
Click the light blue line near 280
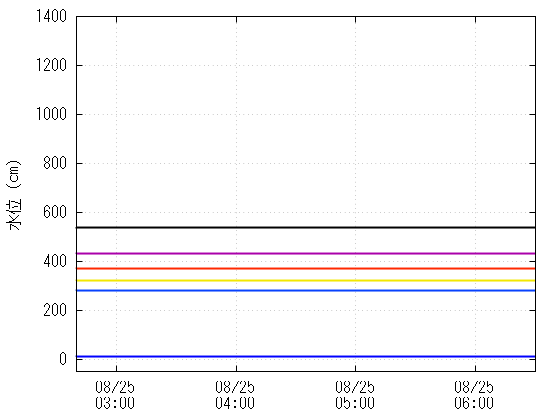(x=306, y=290)
